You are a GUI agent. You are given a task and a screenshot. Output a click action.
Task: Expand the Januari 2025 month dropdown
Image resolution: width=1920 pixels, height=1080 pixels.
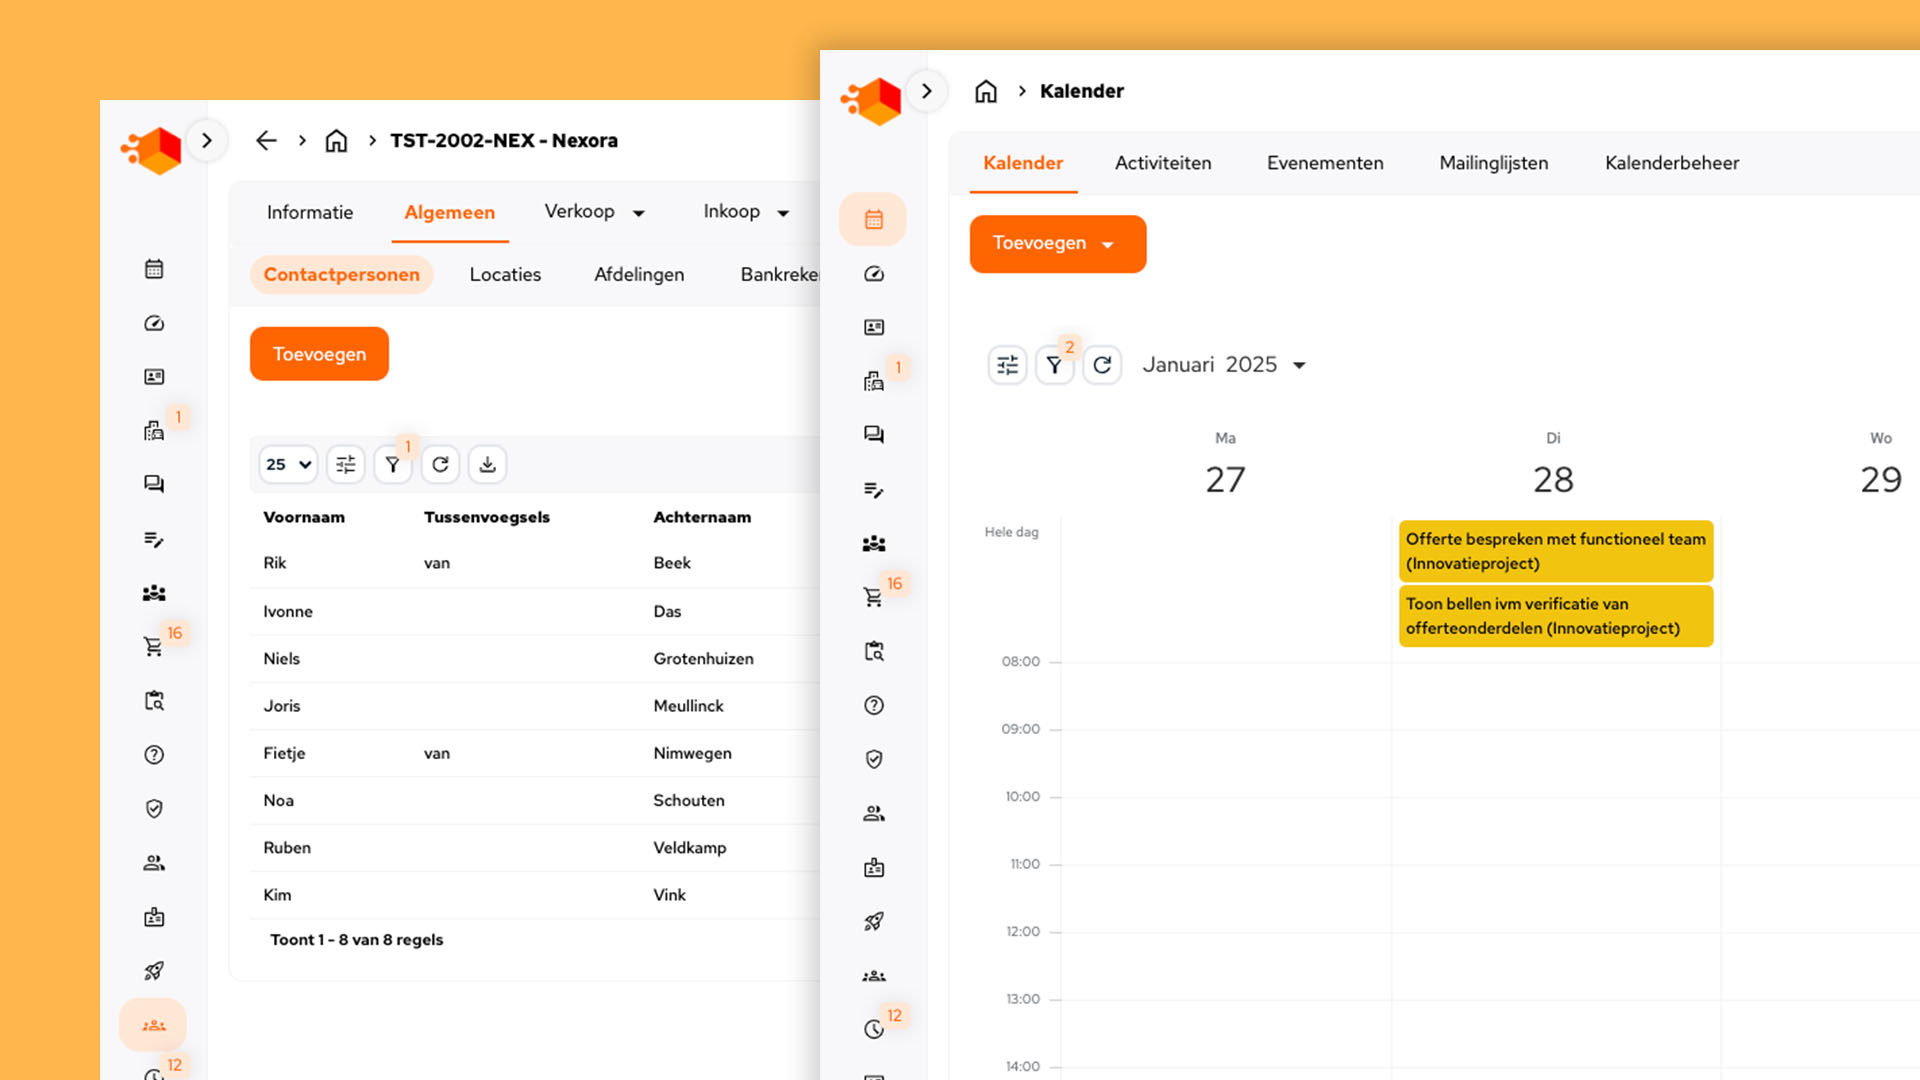coord(1299,366)
